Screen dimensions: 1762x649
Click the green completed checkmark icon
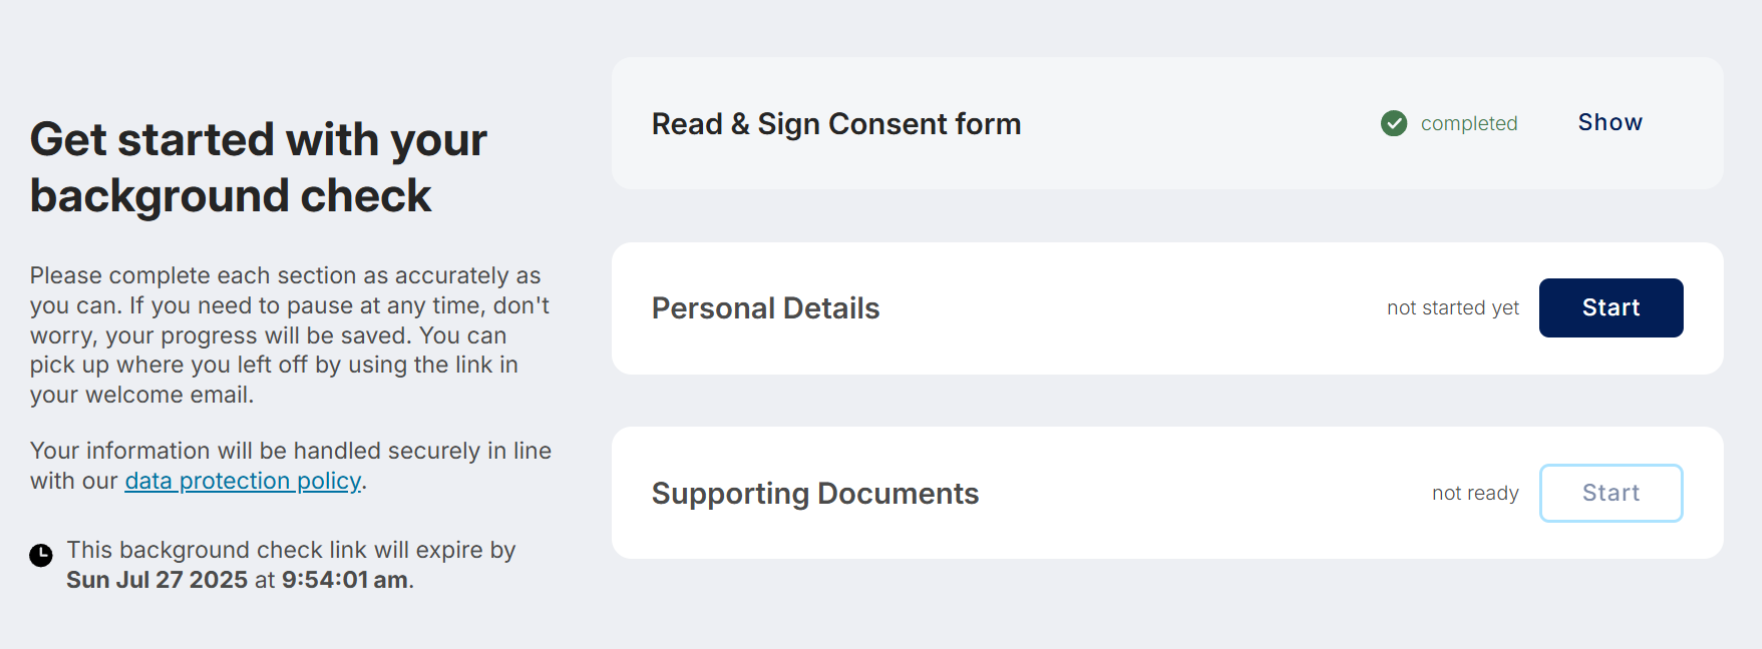(1393, 123)
